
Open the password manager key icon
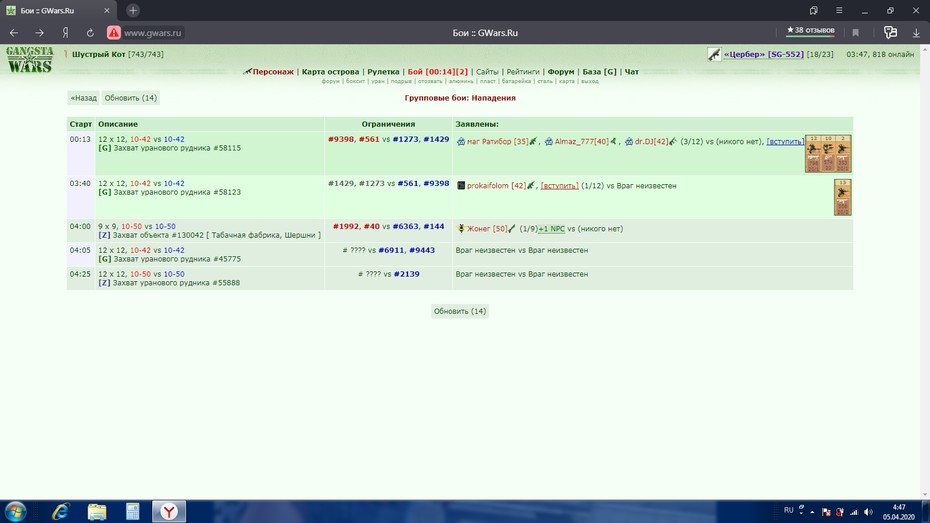pyautogui.click(x=890, y=33)
